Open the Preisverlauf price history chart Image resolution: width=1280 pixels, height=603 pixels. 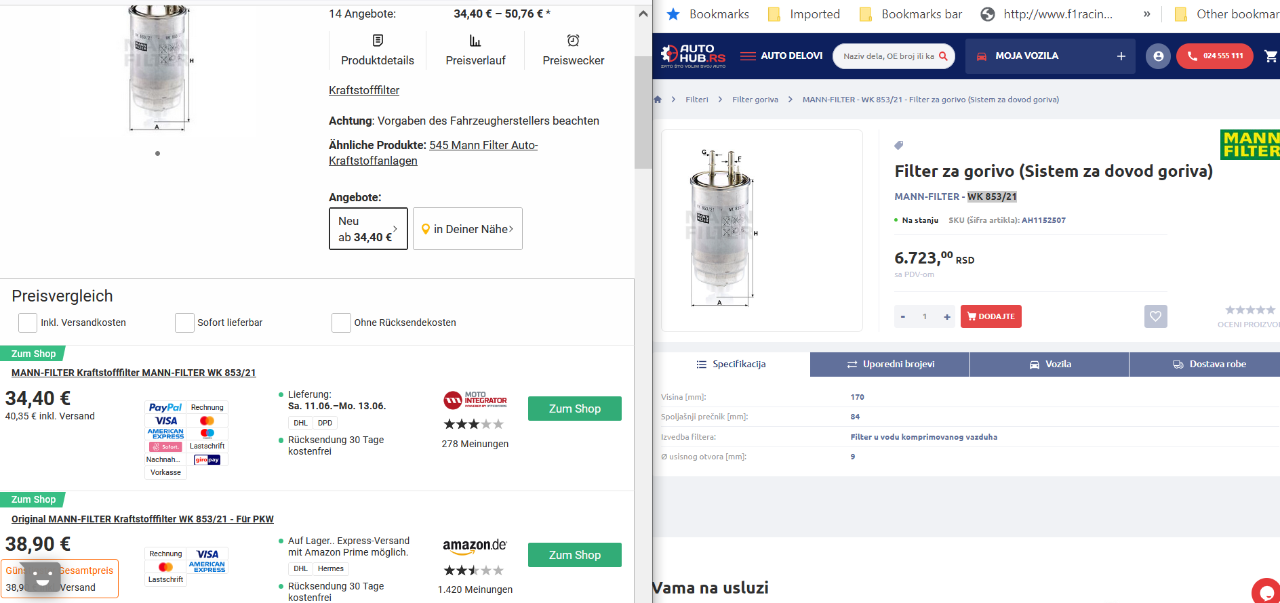(475, 49)
